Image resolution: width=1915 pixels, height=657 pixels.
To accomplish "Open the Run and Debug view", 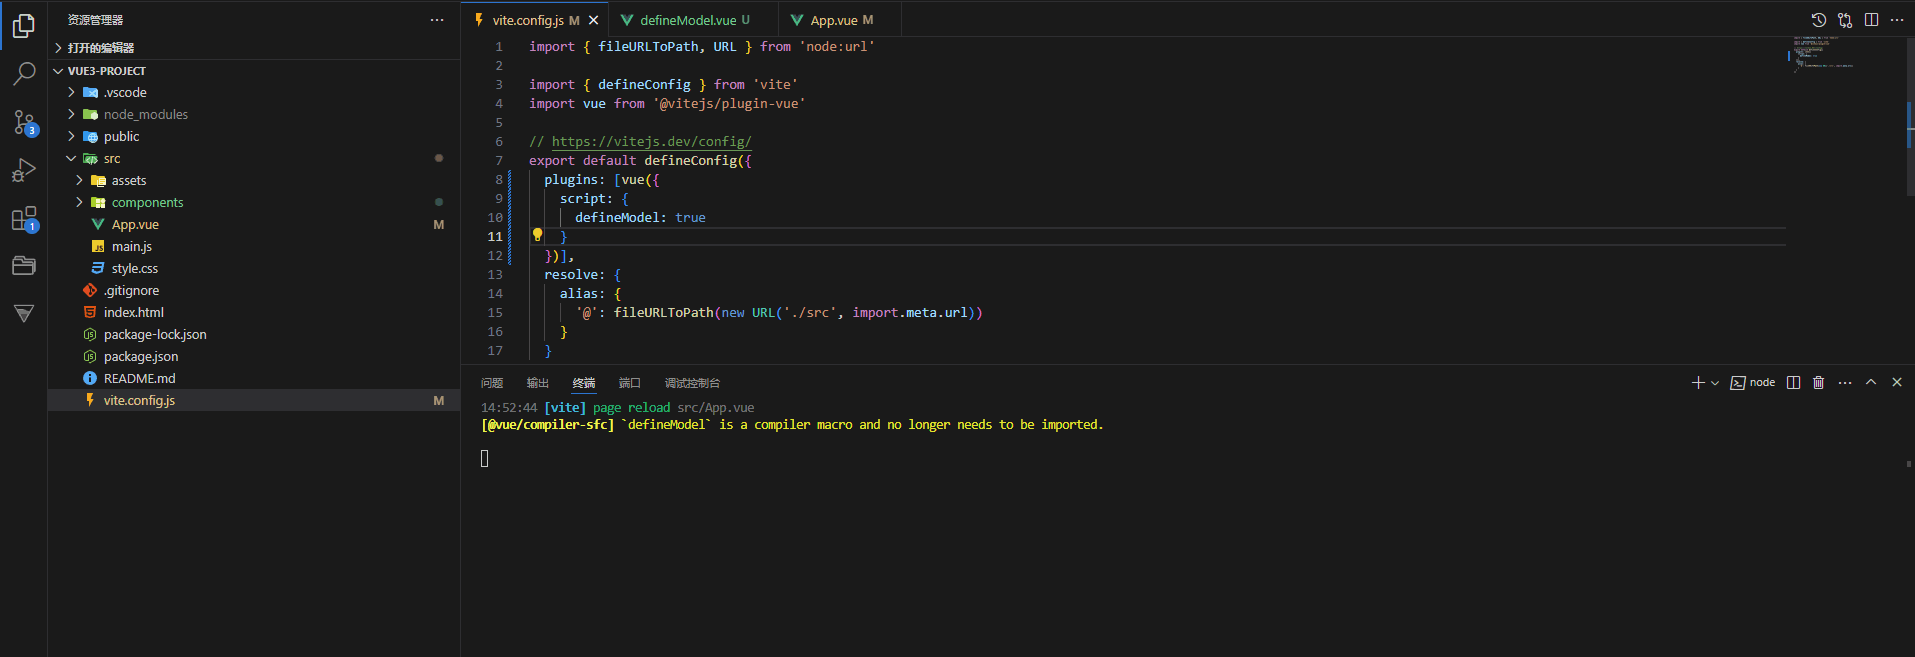I will (x=24, y=170).
